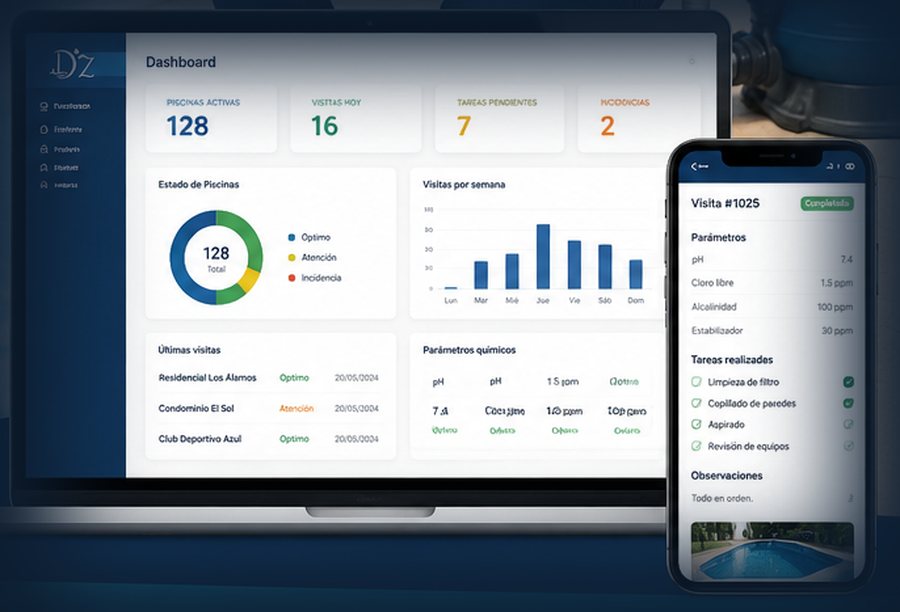This screenshot has height=612, width=900.
Task: Open the Visitas Hoy 16 card
Action: 356,119
